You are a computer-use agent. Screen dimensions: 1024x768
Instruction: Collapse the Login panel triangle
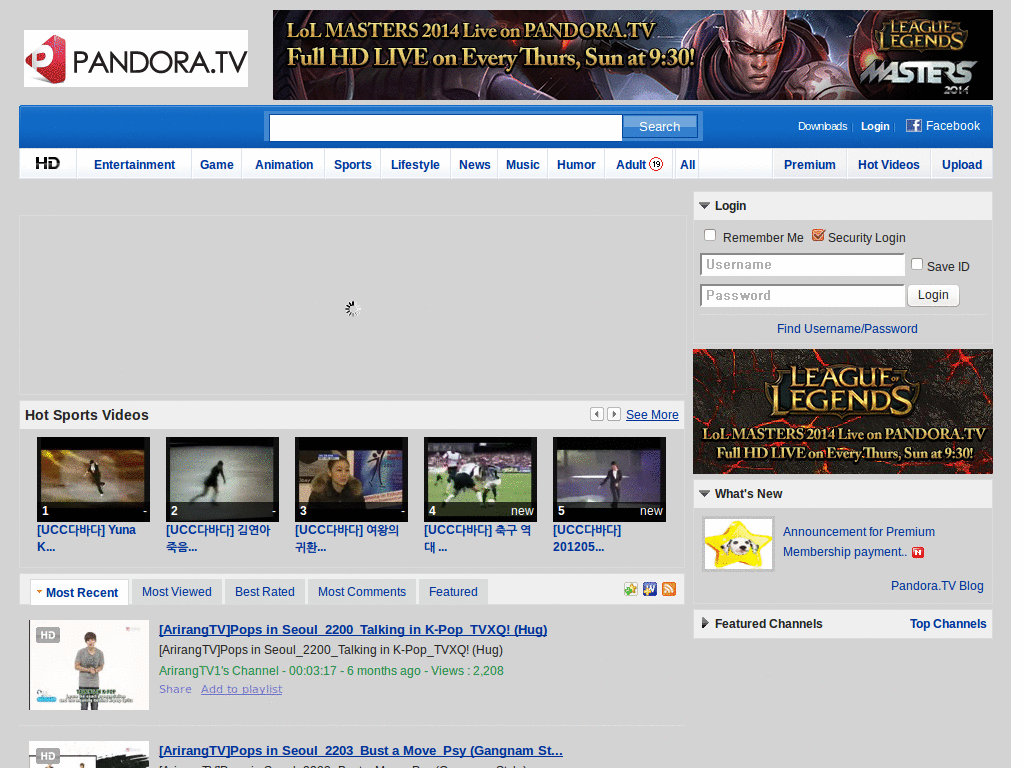coord(704,206)
